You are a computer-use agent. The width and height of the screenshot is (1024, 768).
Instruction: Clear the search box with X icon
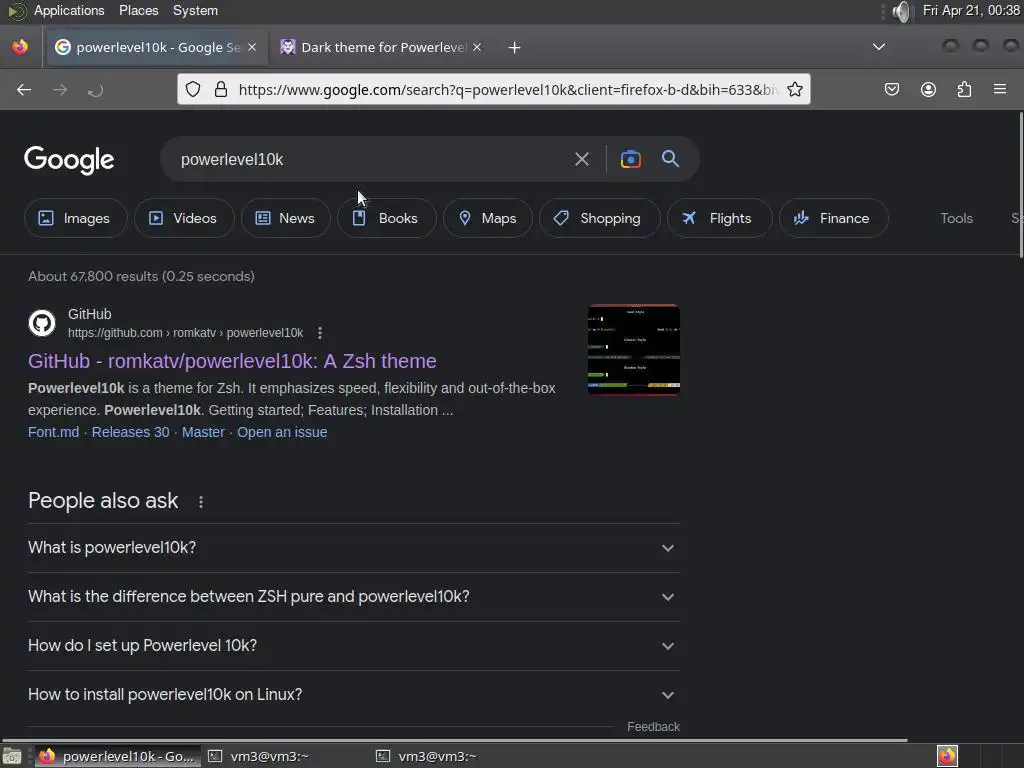[581, 159]
